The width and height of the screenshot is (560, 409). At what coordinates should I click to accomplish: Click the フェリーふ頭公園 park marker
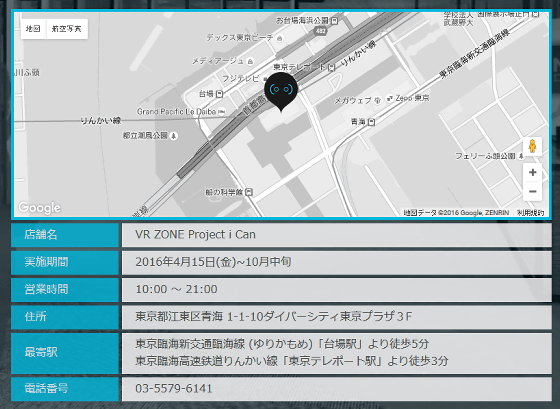pos(521,156)
